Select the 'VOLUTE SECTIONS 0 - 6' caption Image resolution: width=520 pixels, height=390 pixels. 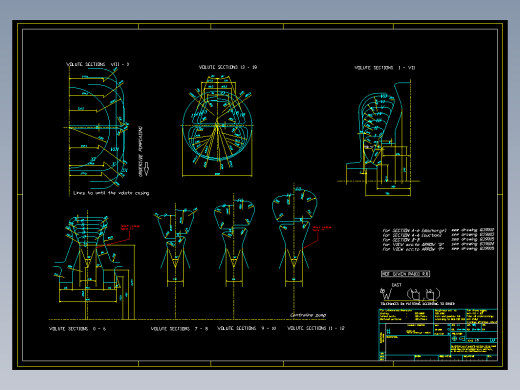tap(77, 329)
